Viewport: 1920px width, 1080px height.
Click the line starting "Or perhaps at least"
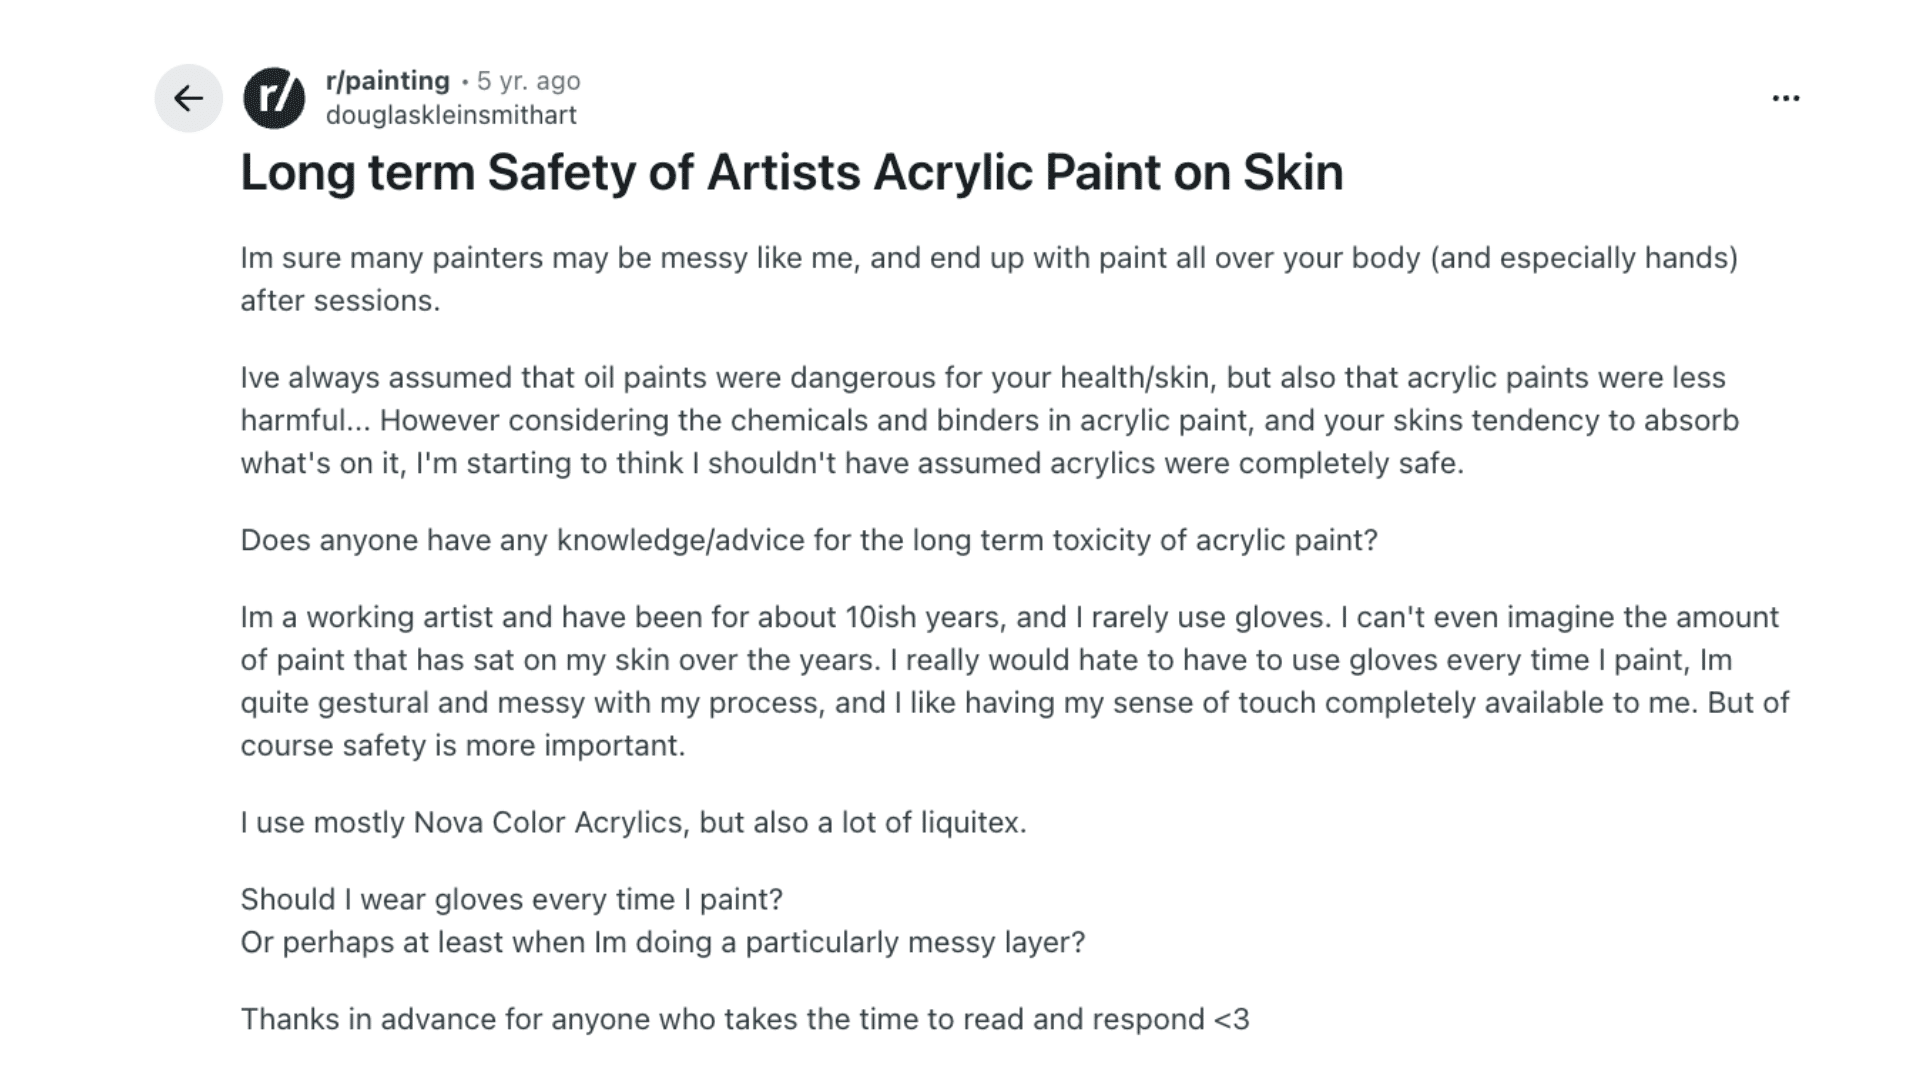[x=662, y=942]
